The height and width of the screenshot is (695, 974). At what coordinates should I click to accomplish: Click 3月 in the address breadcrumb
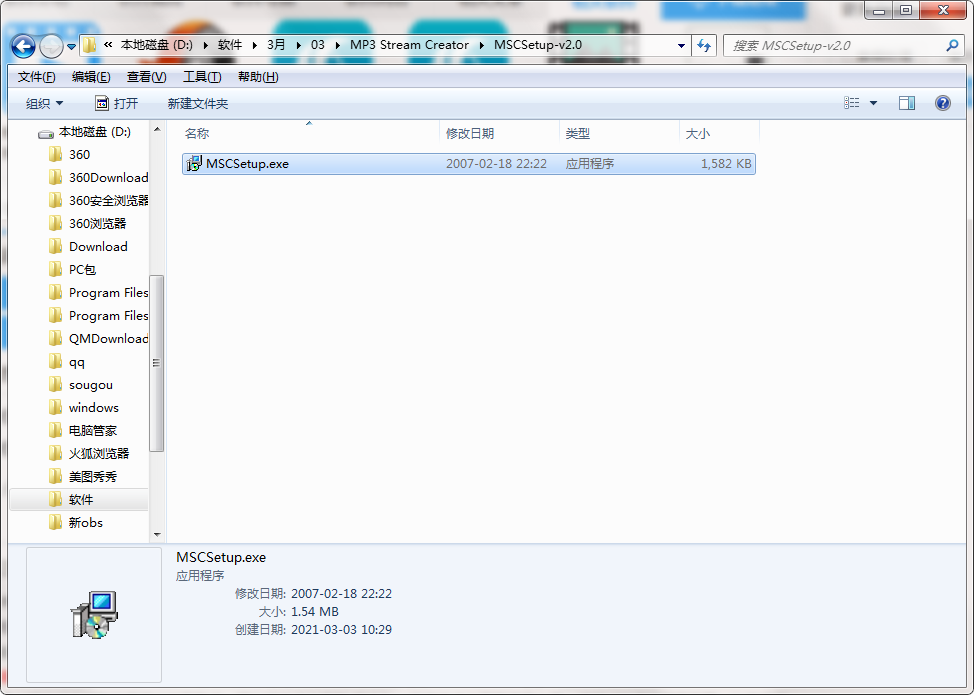click(x=276, y=45)
